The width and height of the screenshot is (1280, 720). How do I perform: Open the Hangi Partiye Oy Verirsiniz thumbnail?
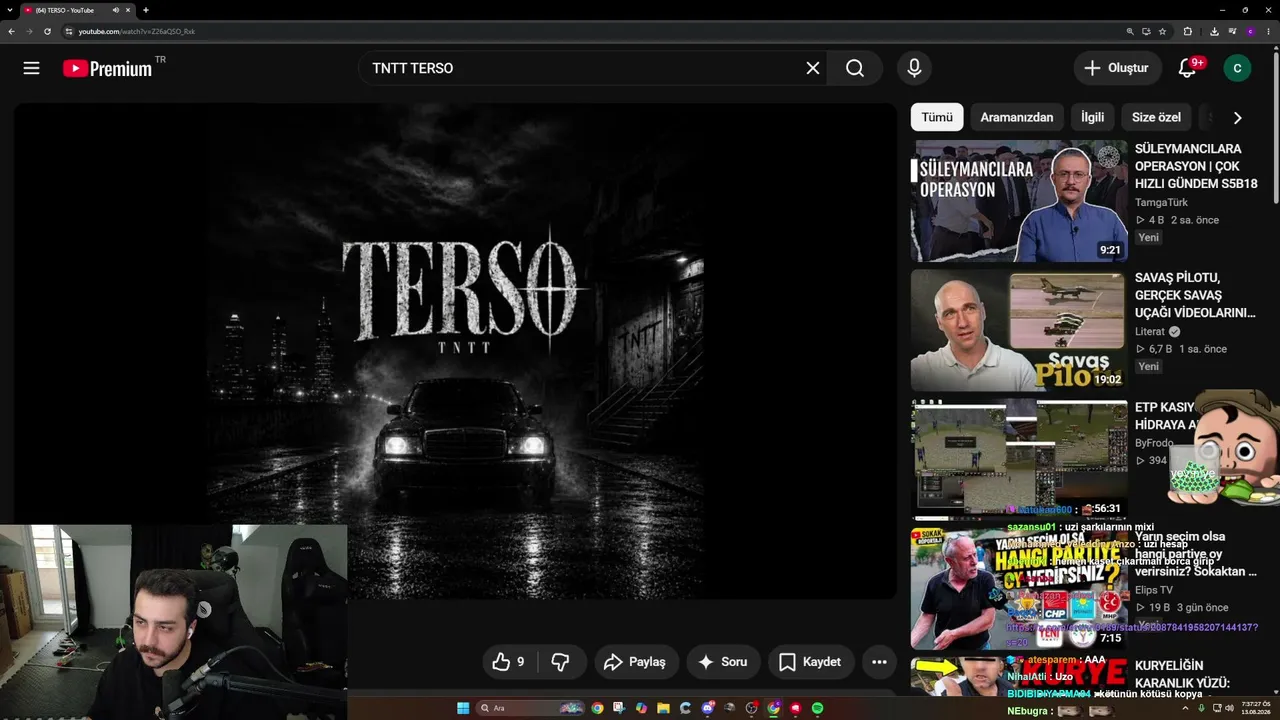[1019, 589]
